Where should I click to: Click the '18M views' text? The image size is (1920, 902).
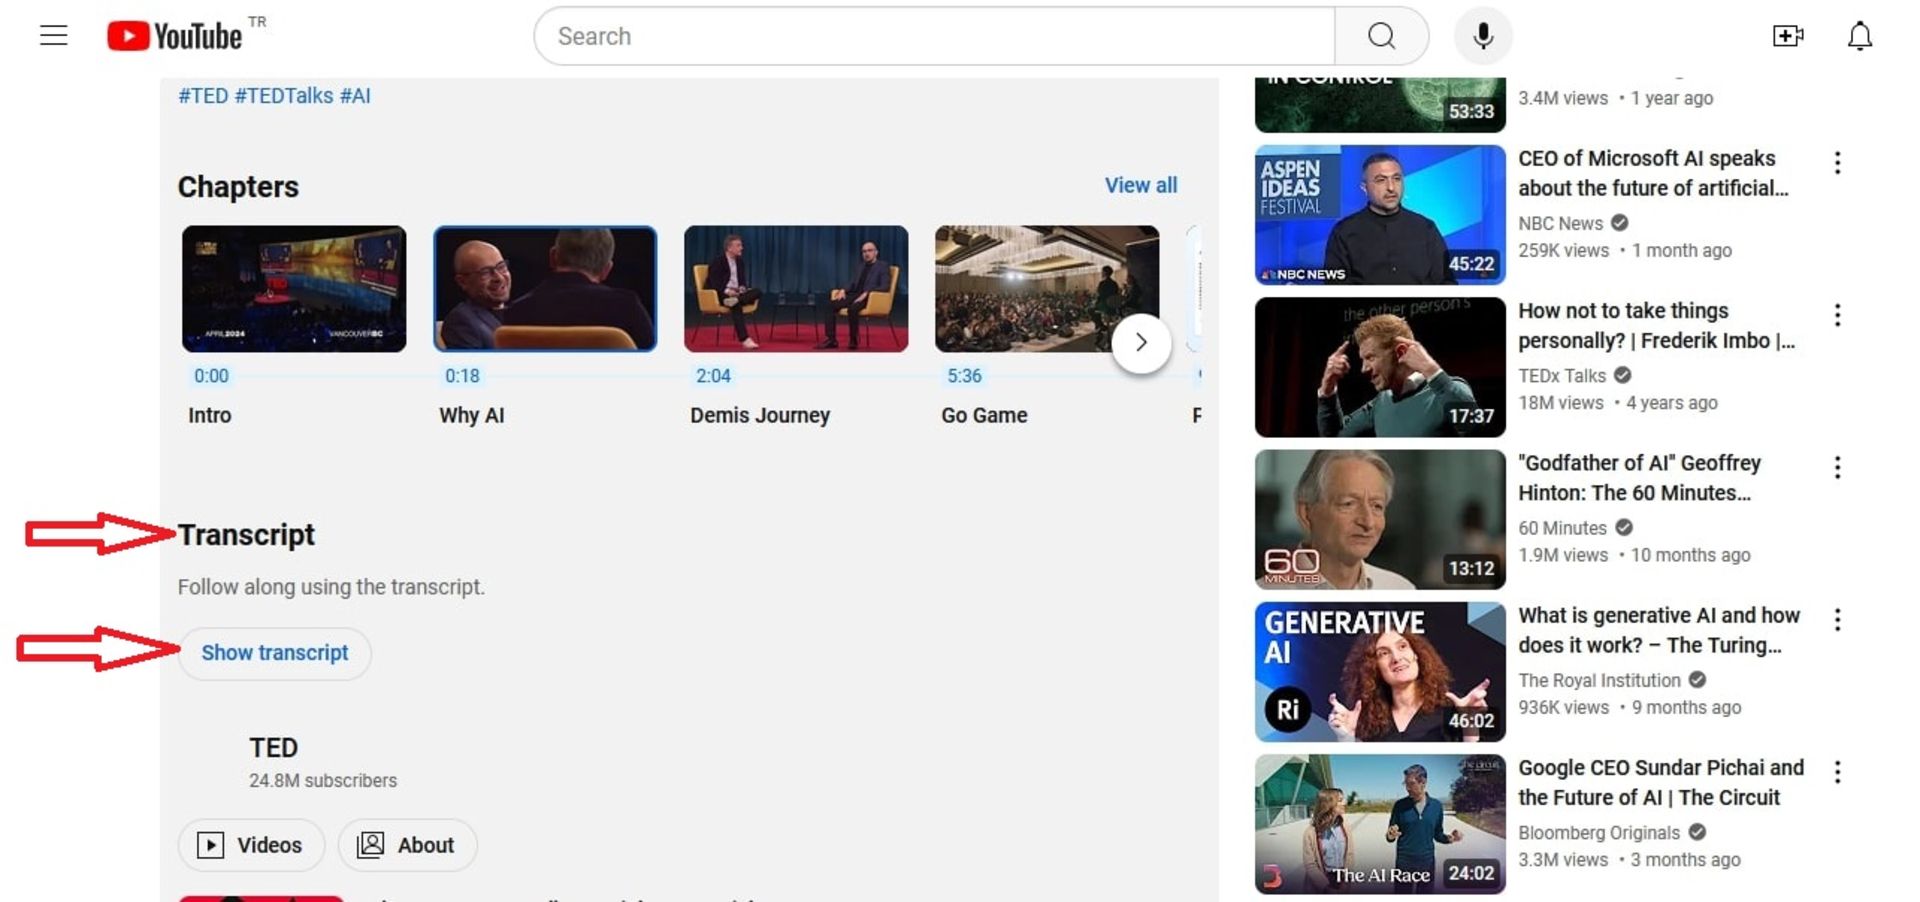coord(1561,402)
